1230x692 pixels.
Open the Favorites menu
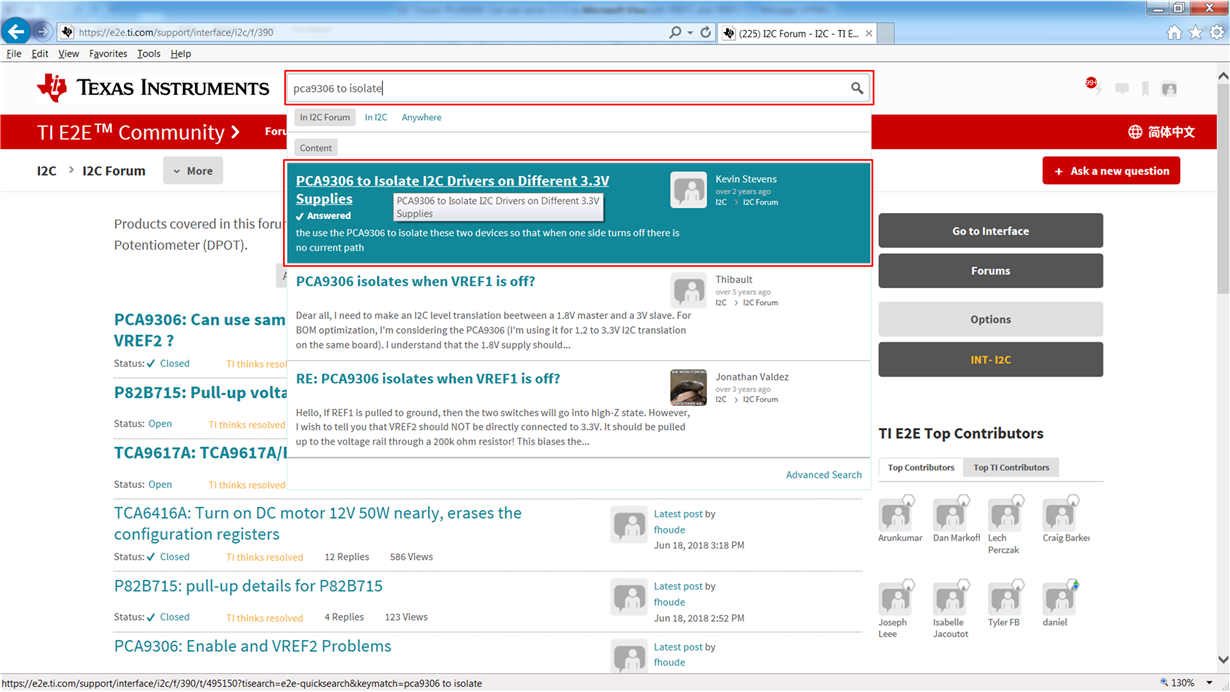point(108,54)
